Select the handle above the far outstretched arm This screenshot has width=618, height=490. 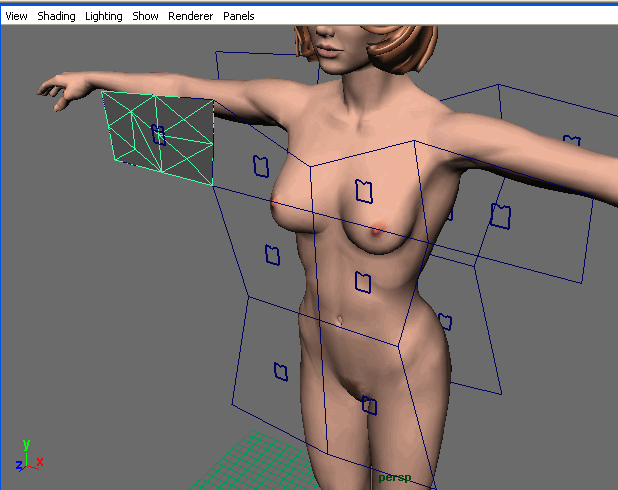pos(571,143)
